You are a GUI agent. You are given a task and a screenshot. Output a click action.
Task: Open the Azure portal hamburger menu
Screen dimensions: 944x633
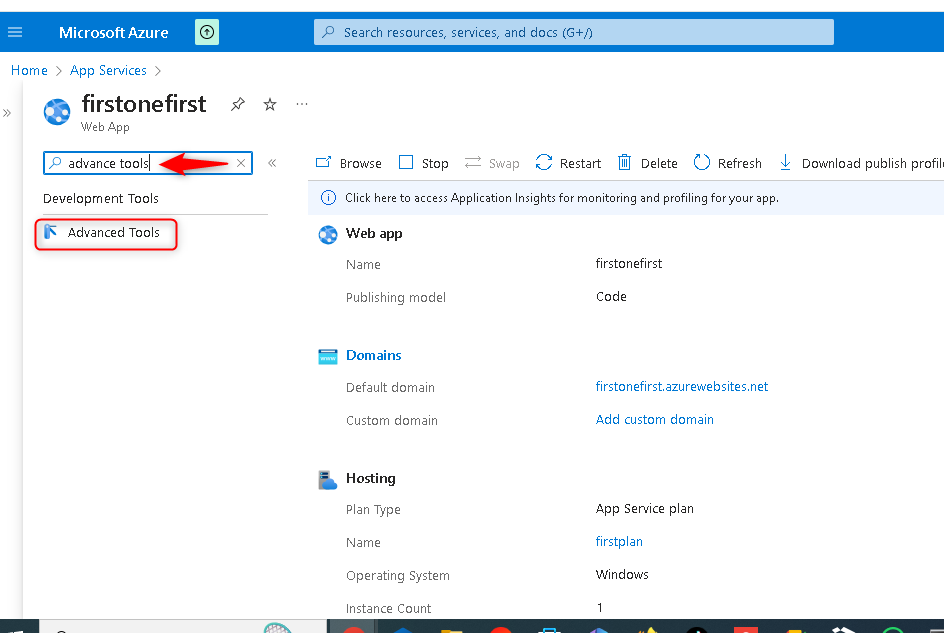[15, 32]
